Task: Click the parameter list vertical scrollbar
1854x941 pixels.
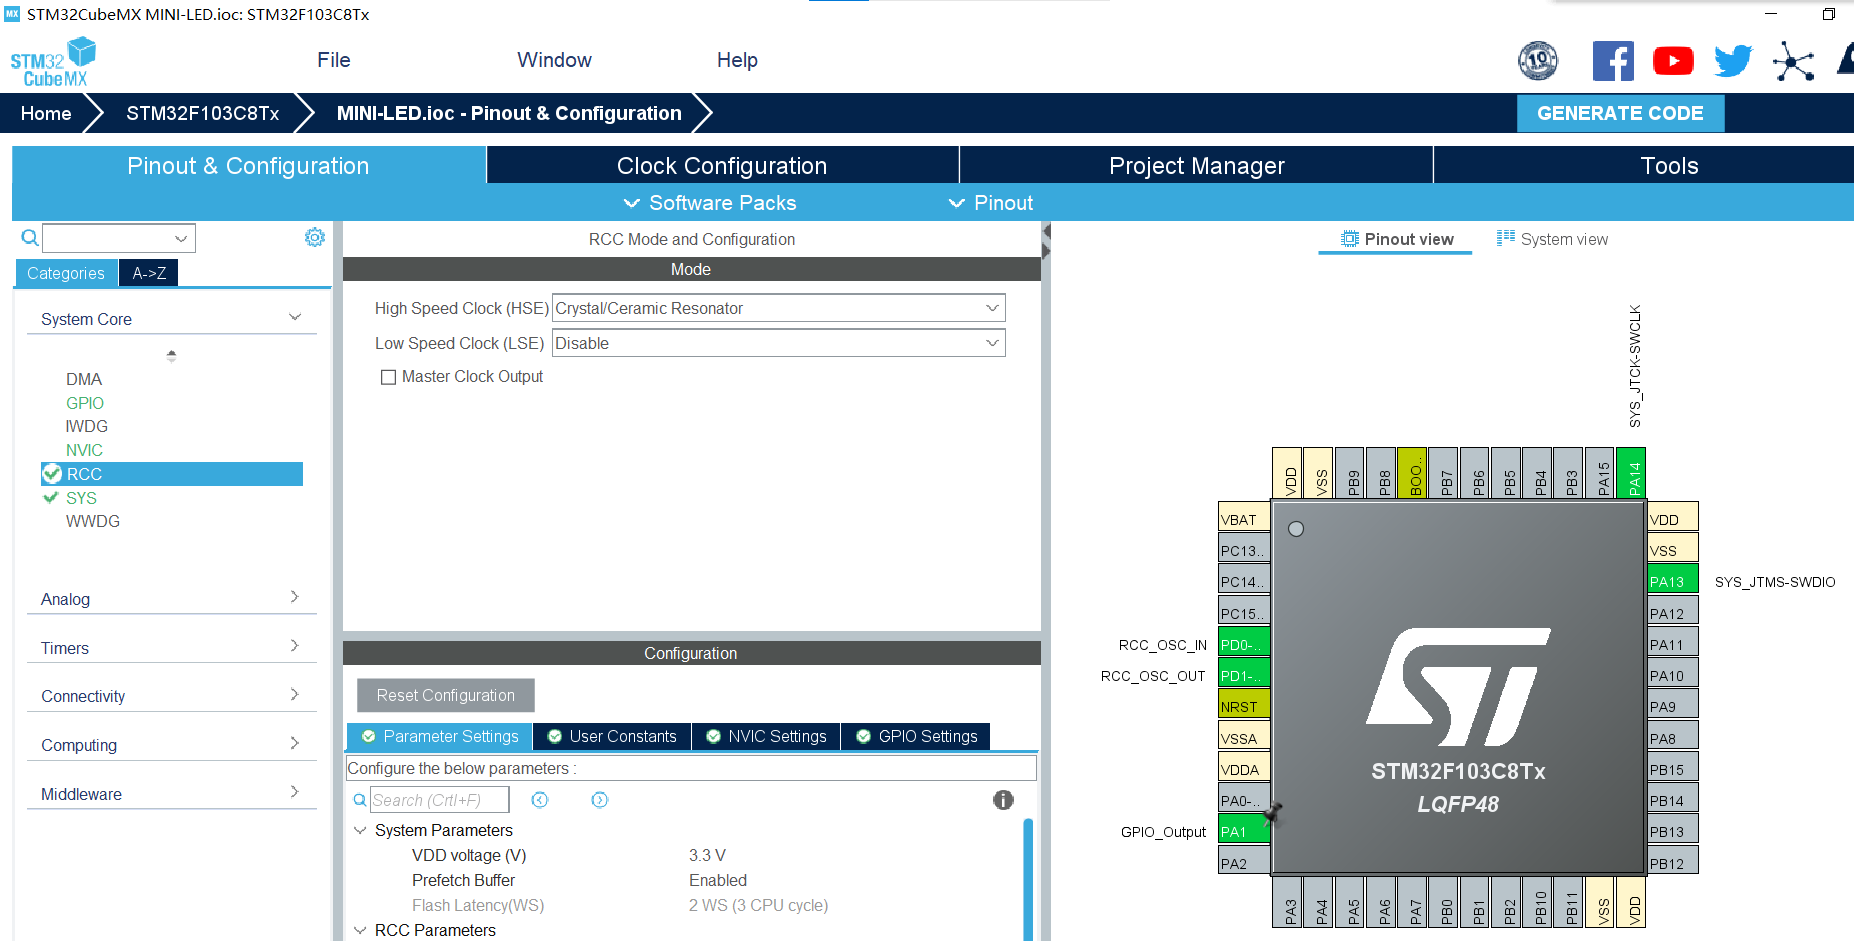Action: 1028,878
